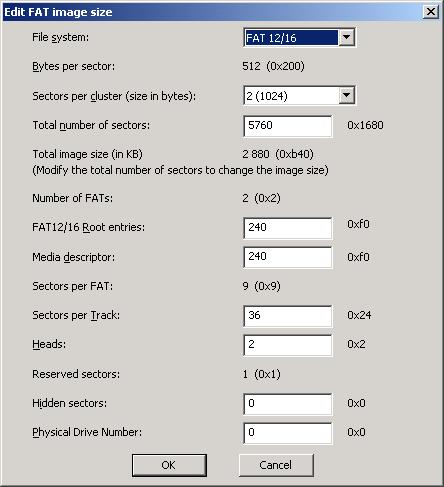Click the Physical Drive Number field
Image resolution: width=444 pixels, height=487 pixels.
click(288, 433)
